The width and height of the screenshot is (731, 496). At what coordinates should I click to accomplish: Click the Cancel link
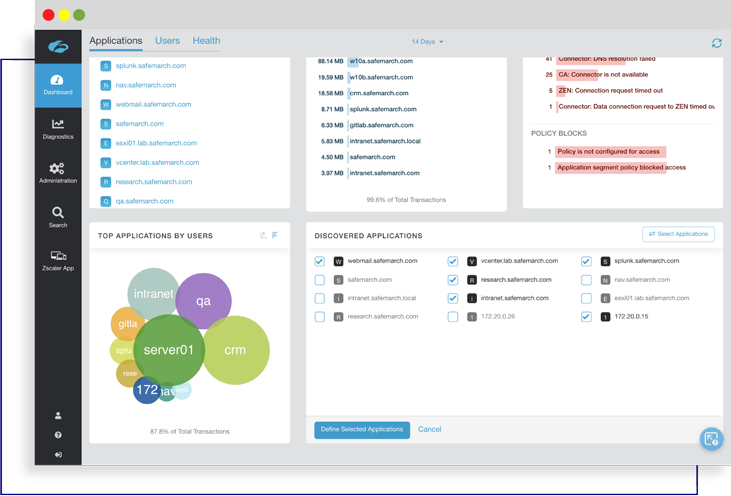[430, 429]
